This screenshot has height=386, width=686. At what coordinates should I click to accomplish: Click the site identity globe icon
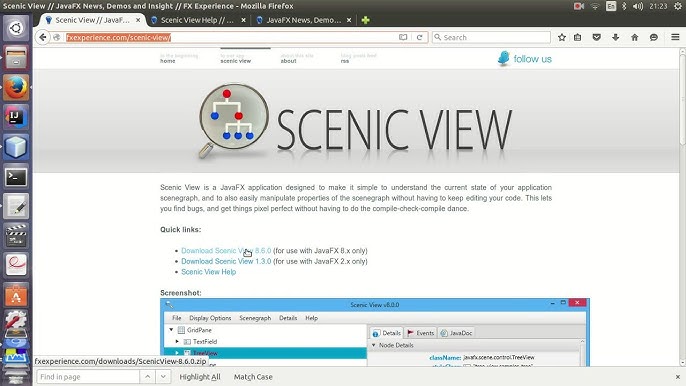pyautogui.click(x=56, y=37)
